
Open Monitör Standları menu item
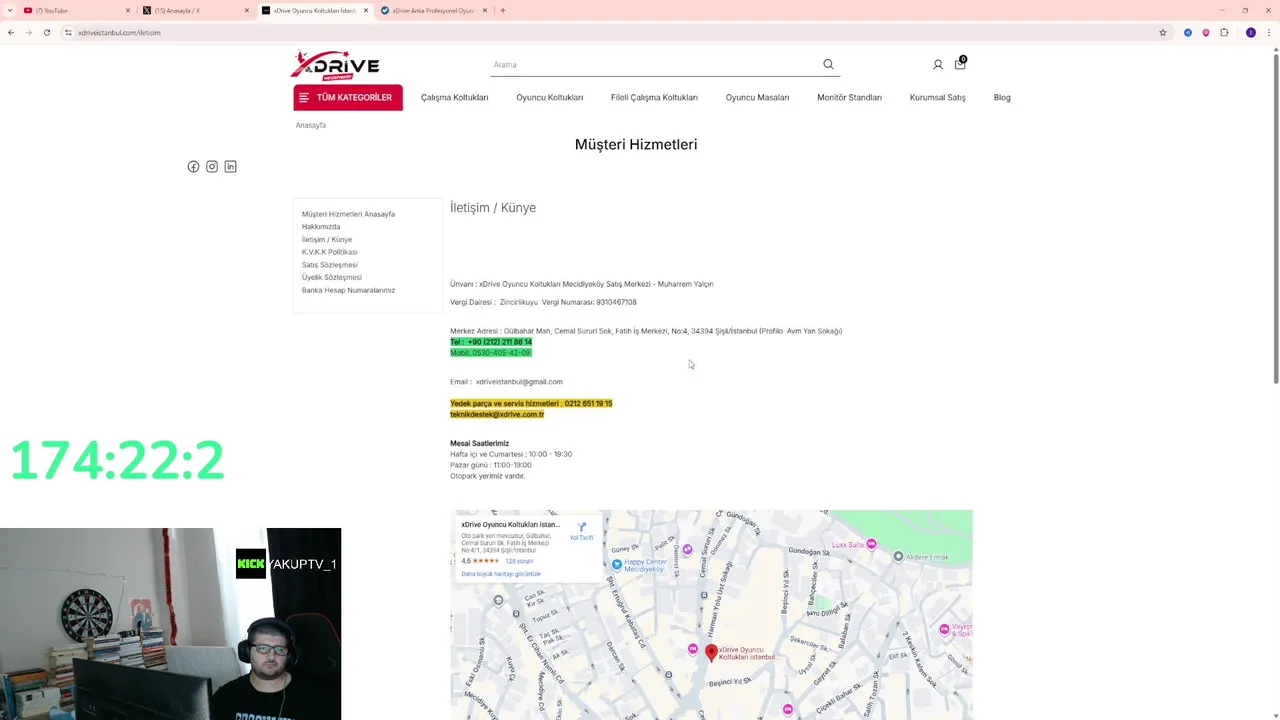[849, 97]
